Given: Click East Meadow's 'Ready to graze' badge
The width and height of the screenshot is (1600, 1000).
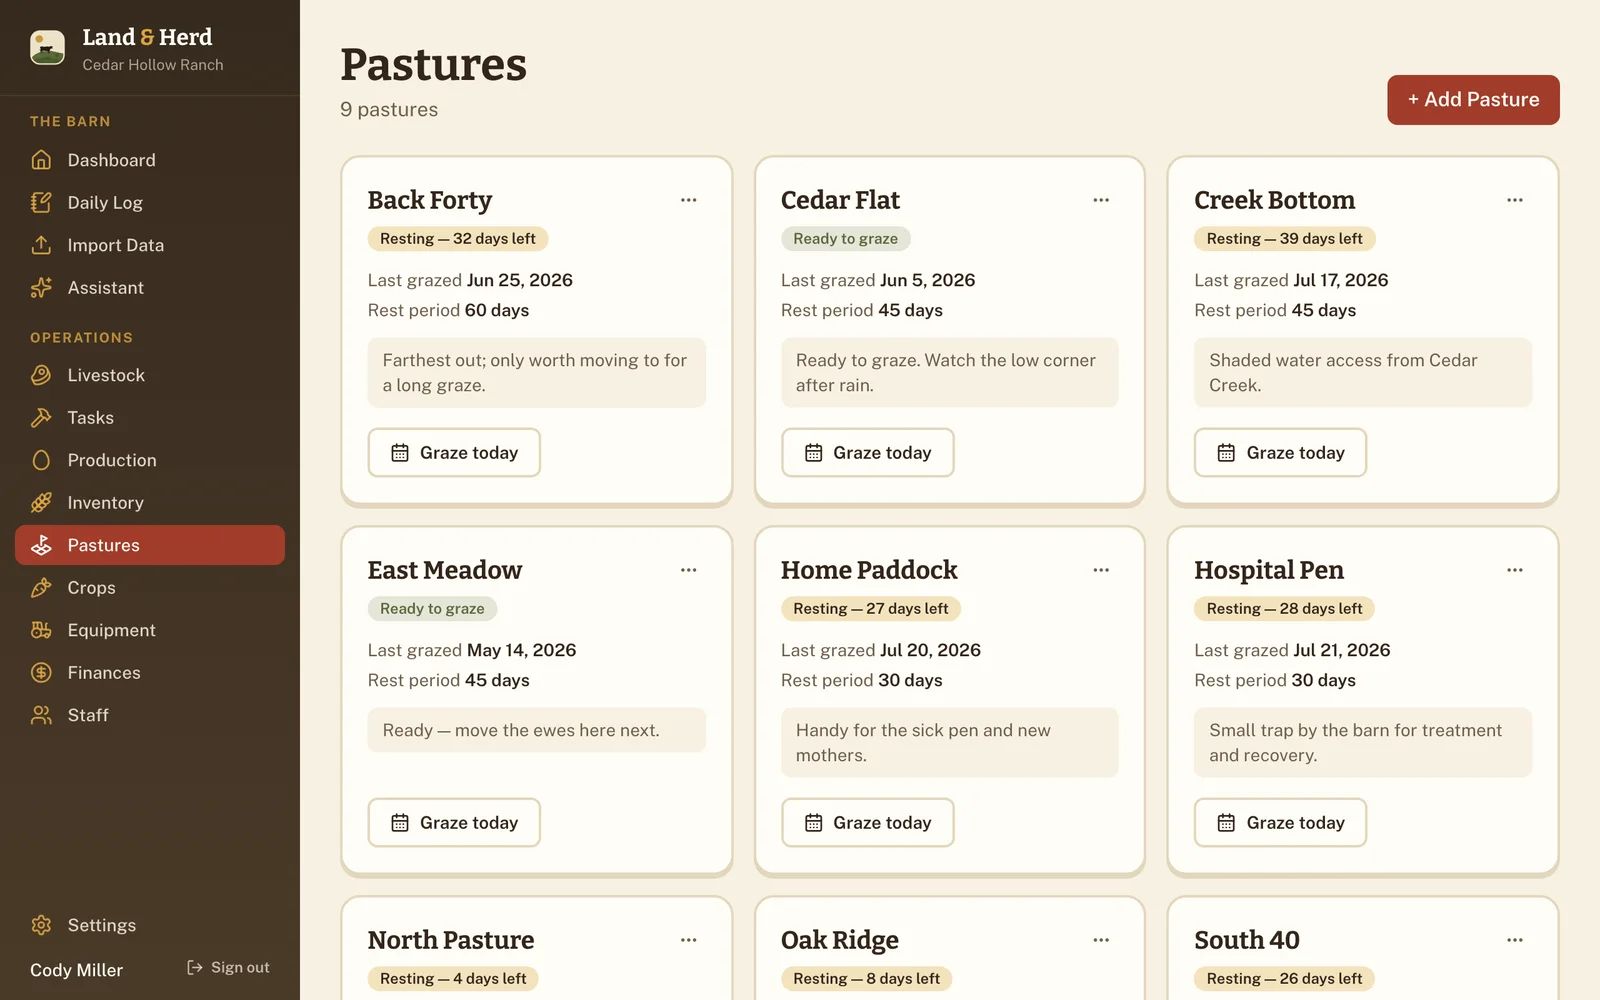Looking at the screenshot, I should point(432,609).
